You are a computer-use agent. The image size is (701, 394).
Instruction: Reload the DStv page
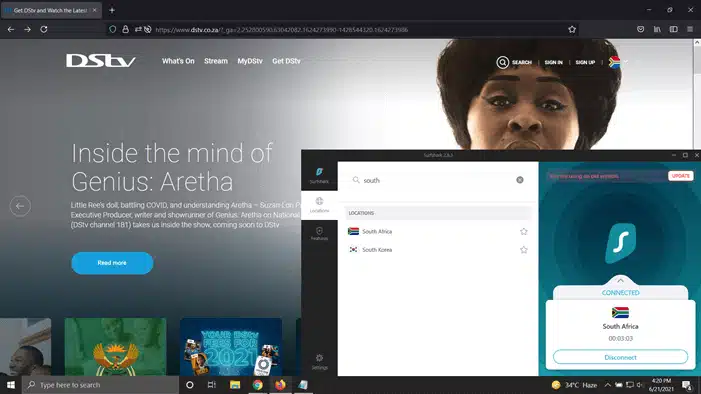point(44,30)
